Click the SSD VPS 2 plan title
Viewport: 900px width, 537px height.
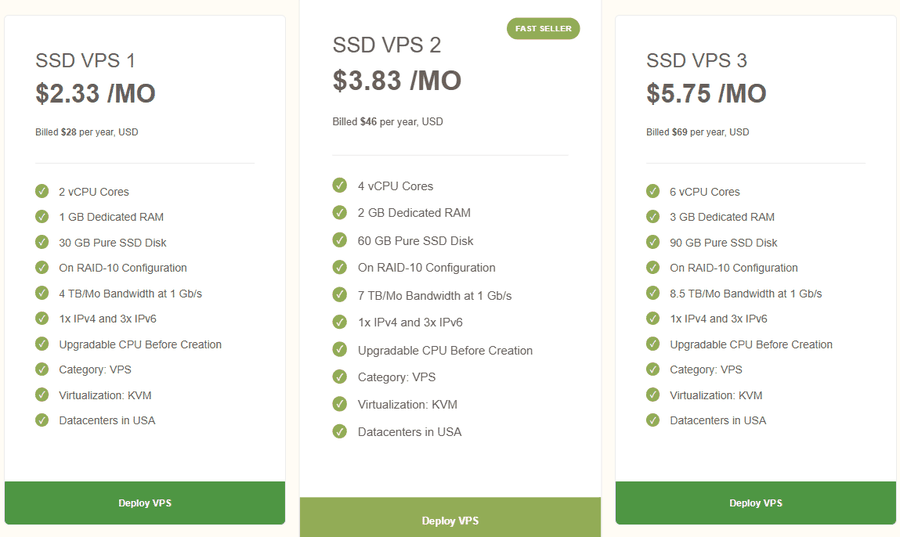pyautogui.click(x=387, y=45)
